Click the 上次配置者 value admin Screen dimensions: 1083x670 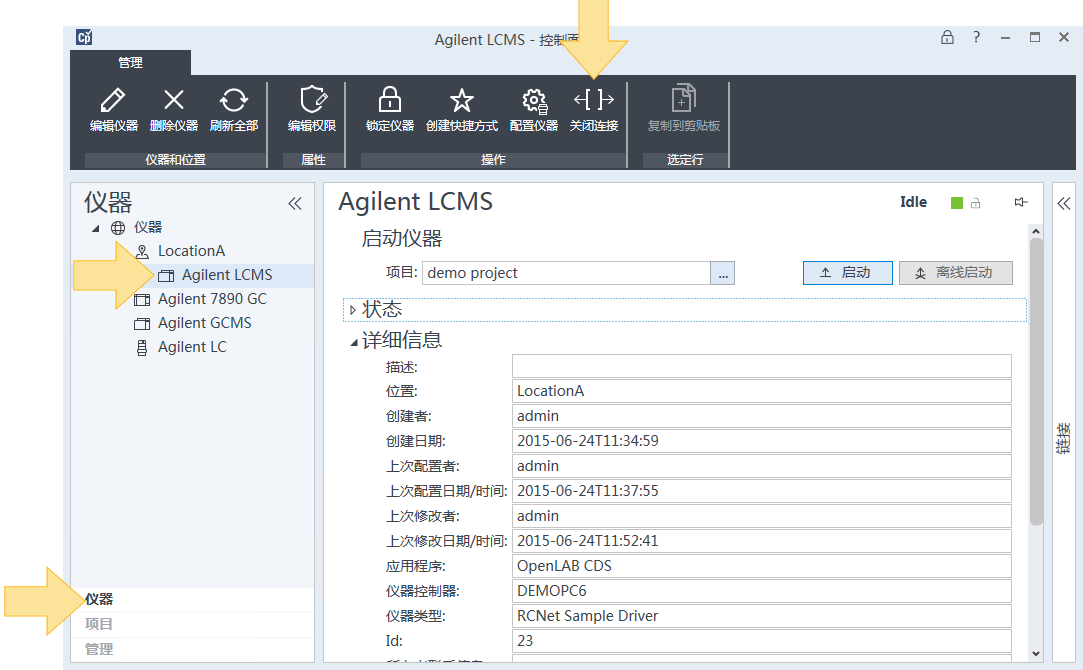pyautogui.click(x=762, y=466)
